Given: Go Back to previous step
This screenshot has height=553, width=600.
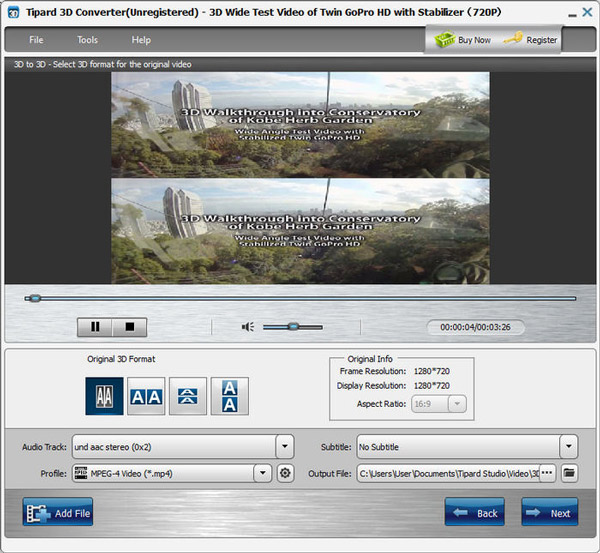Looking at the screenshot, I should 474,512.
